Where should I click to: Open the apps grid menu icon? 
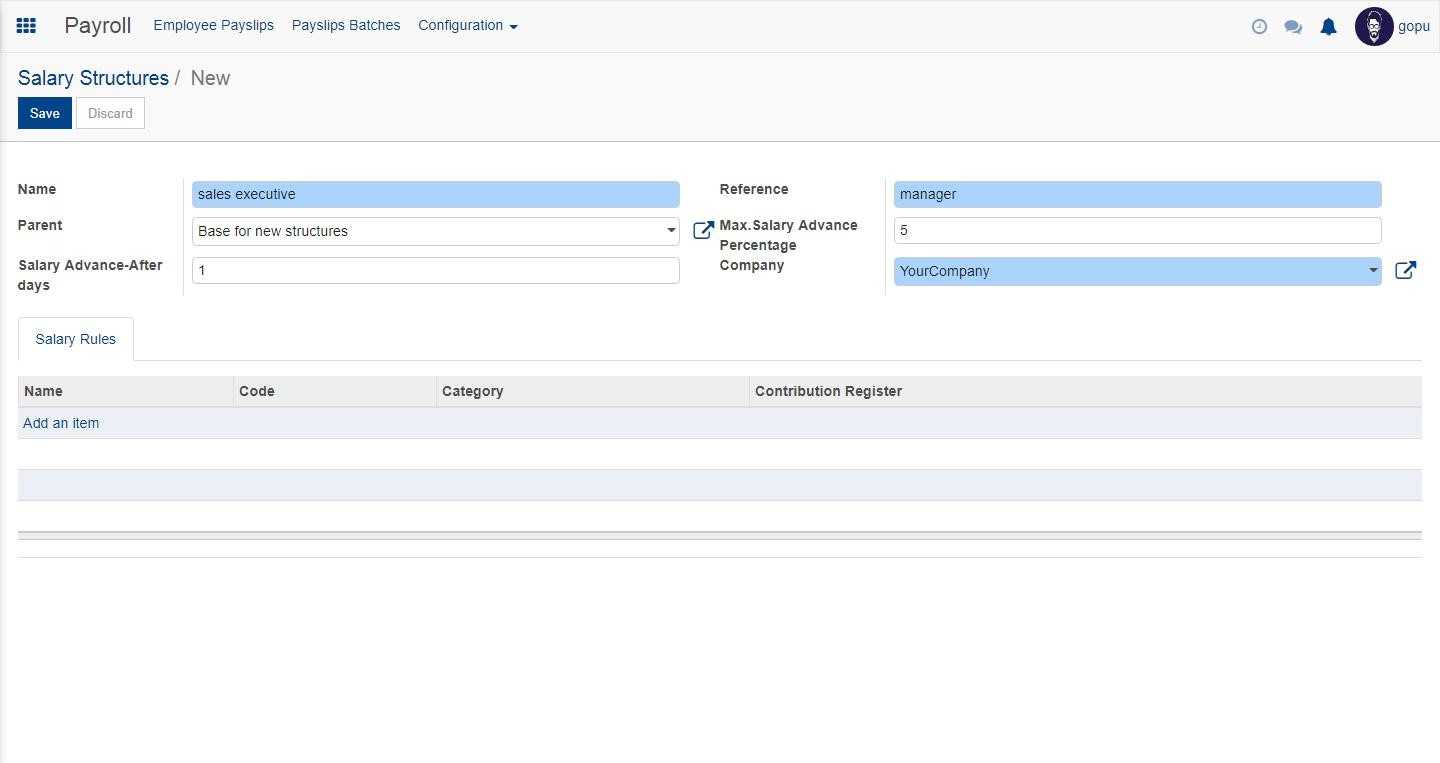[26, 26]
